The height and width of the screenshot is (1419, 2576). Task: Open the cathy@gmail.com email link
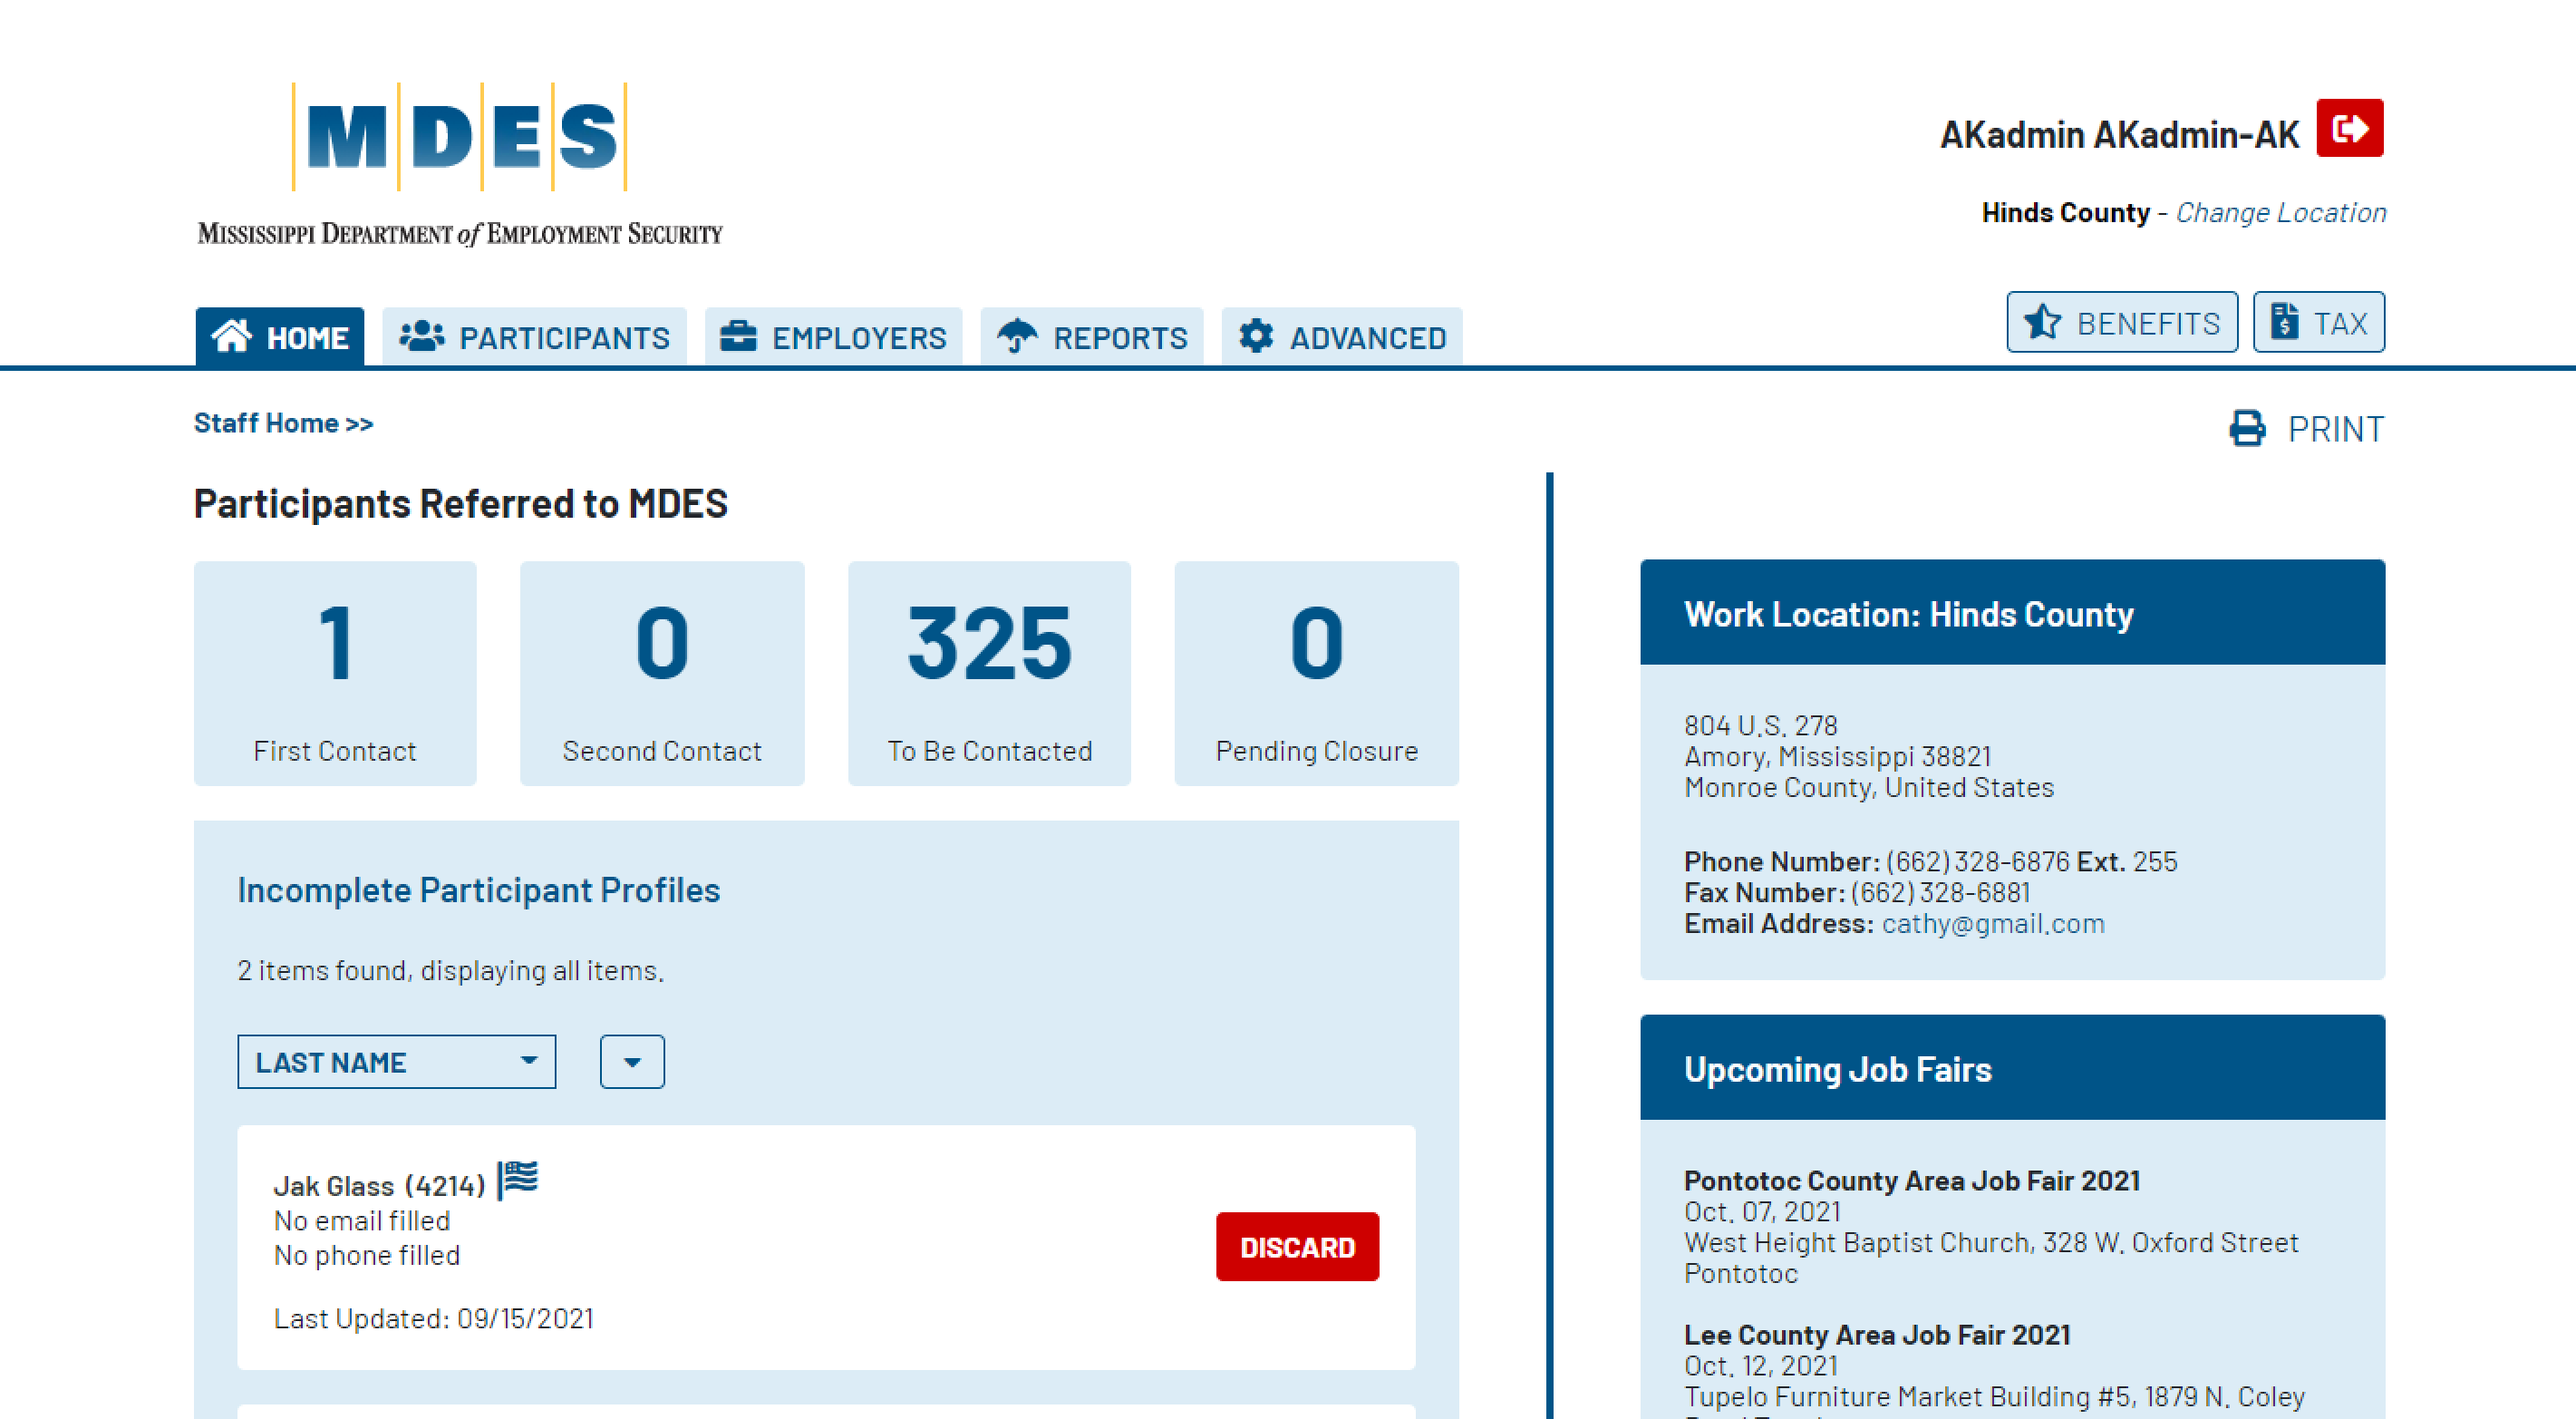(1993, 924)
